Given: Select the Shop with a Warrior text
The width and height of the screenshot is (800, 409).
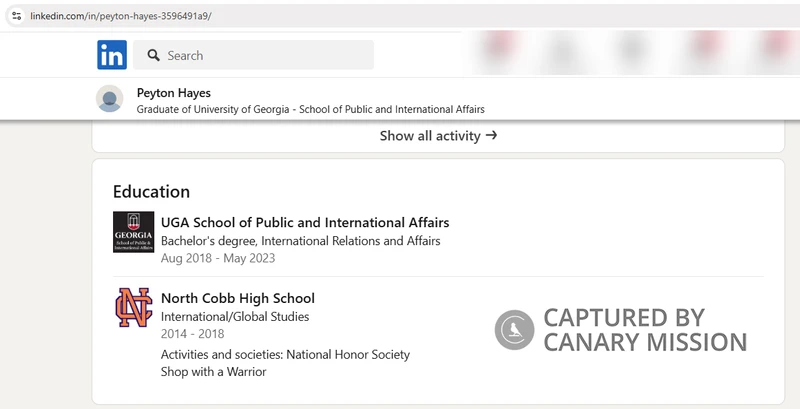Looking at the screenshot, I should pos(214,372).
